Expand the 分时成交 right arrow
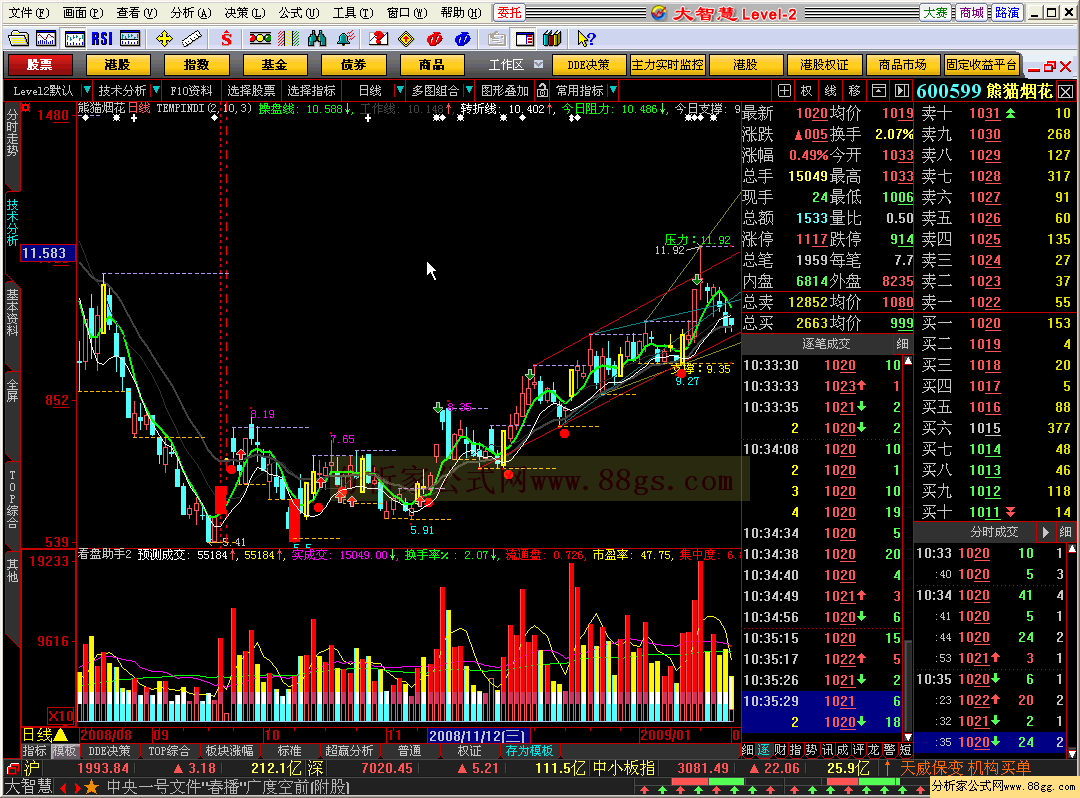Screen dimensions: 1080x798 tap(1046, 532)
